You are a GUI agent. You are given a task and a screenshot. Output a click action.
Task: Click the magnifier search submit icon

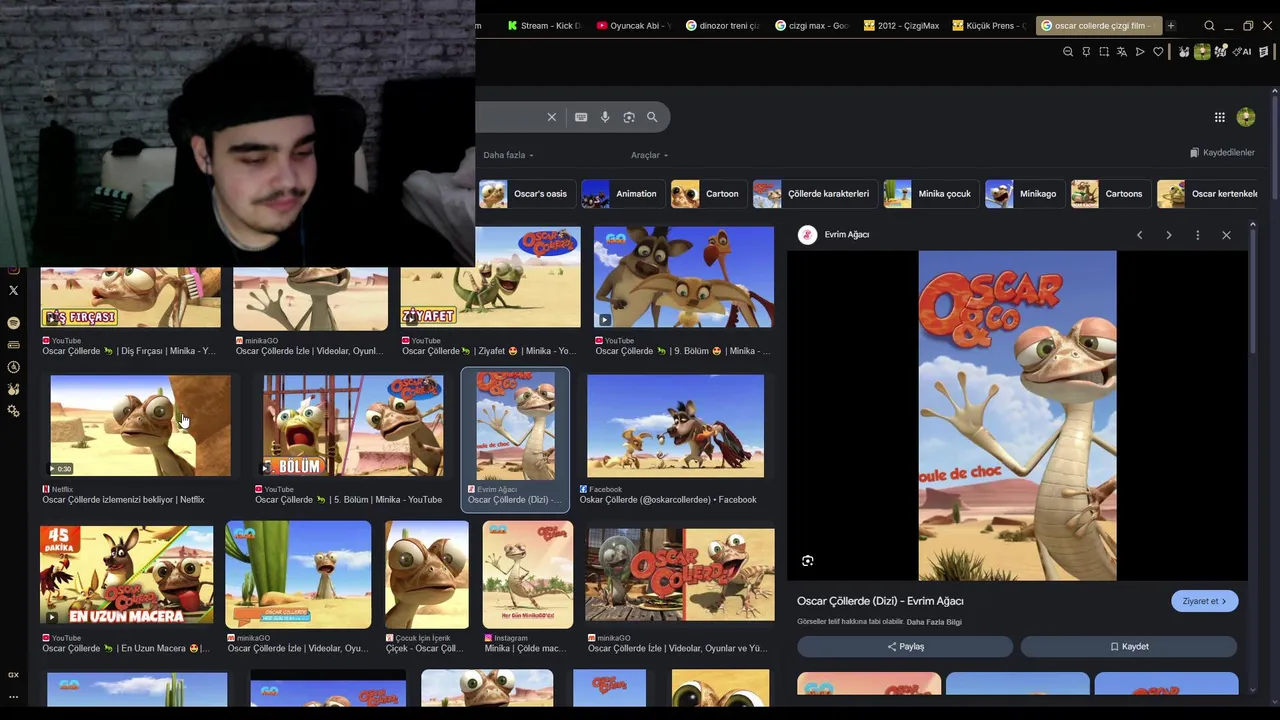pyautogui.click(x=652, y=117)
